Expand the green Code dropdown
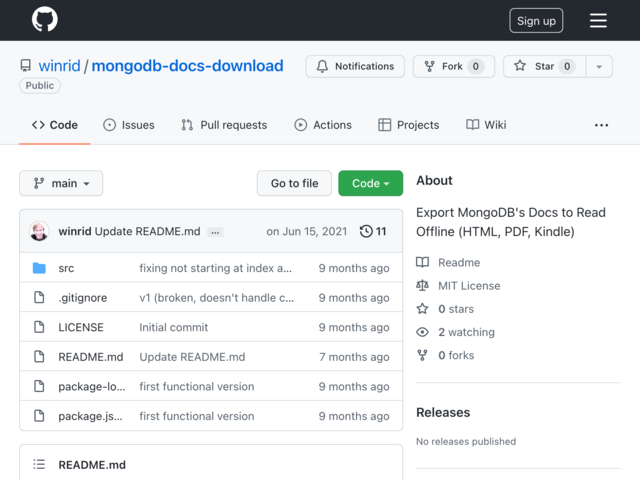 coord(371,183)
